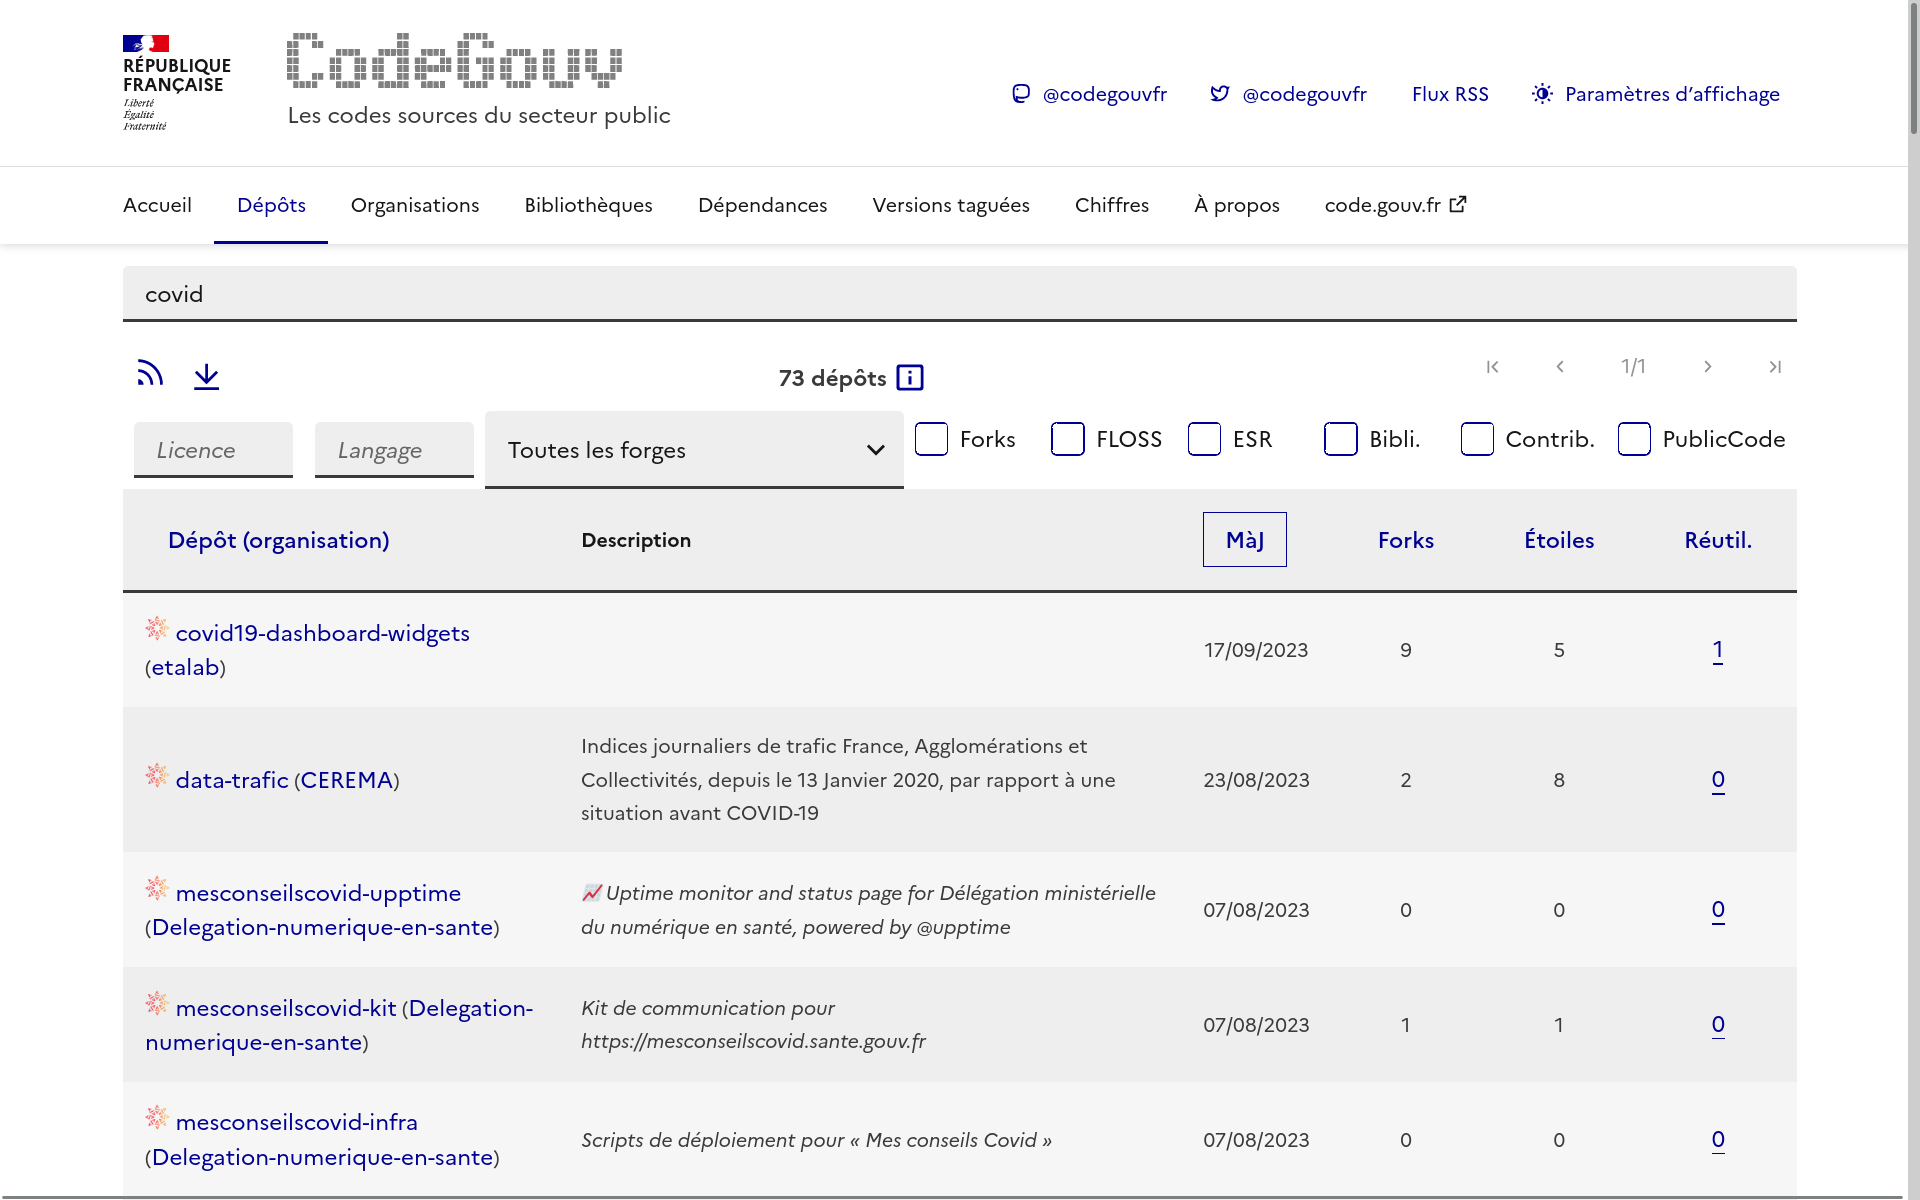Click date 17/09/2023 cell
Image resolution: width=1920 pixels, height=1200 pixels.
click(1256, 650)
